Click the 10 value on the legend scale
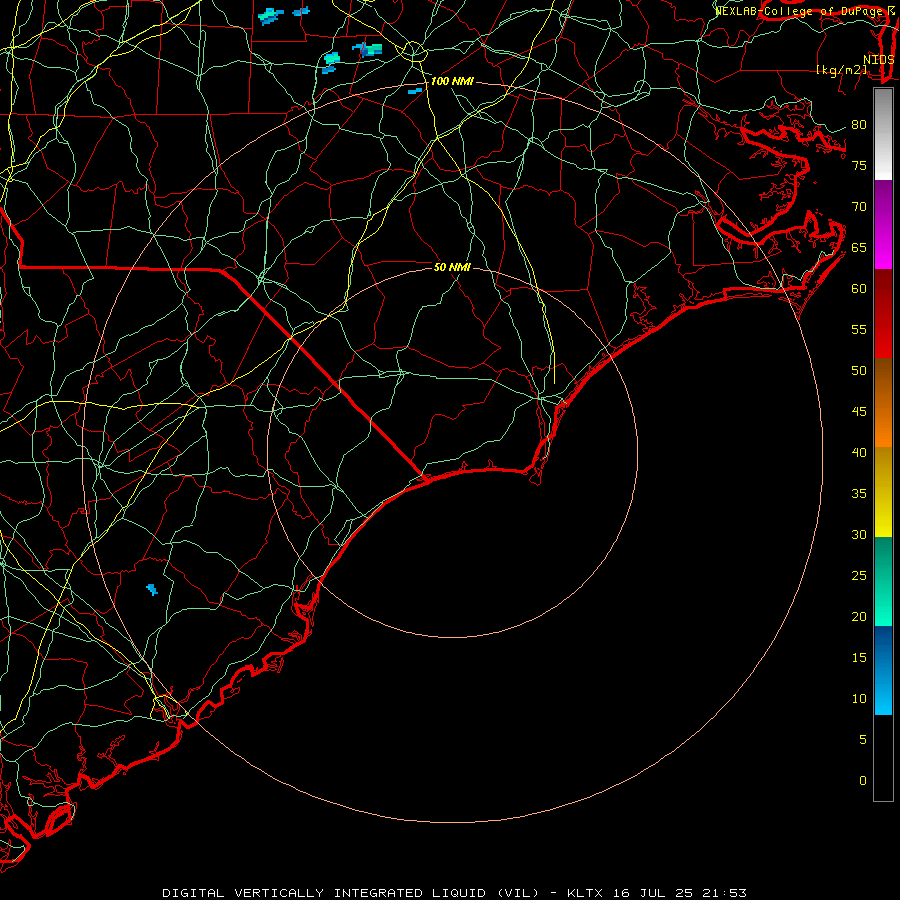The width and height of the screenshot is (900, 900). 859,699
